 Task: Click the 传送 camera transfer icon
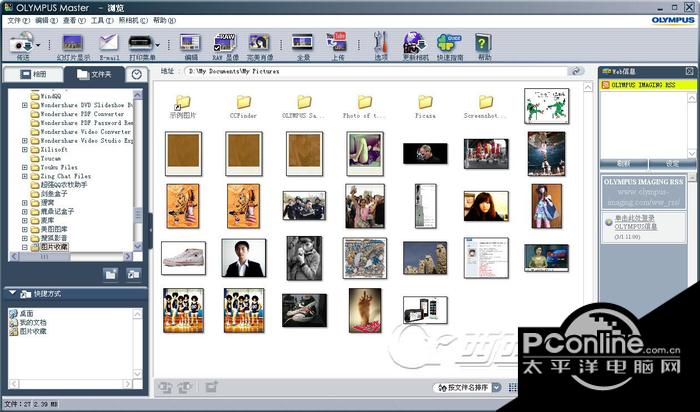point(21,43)
